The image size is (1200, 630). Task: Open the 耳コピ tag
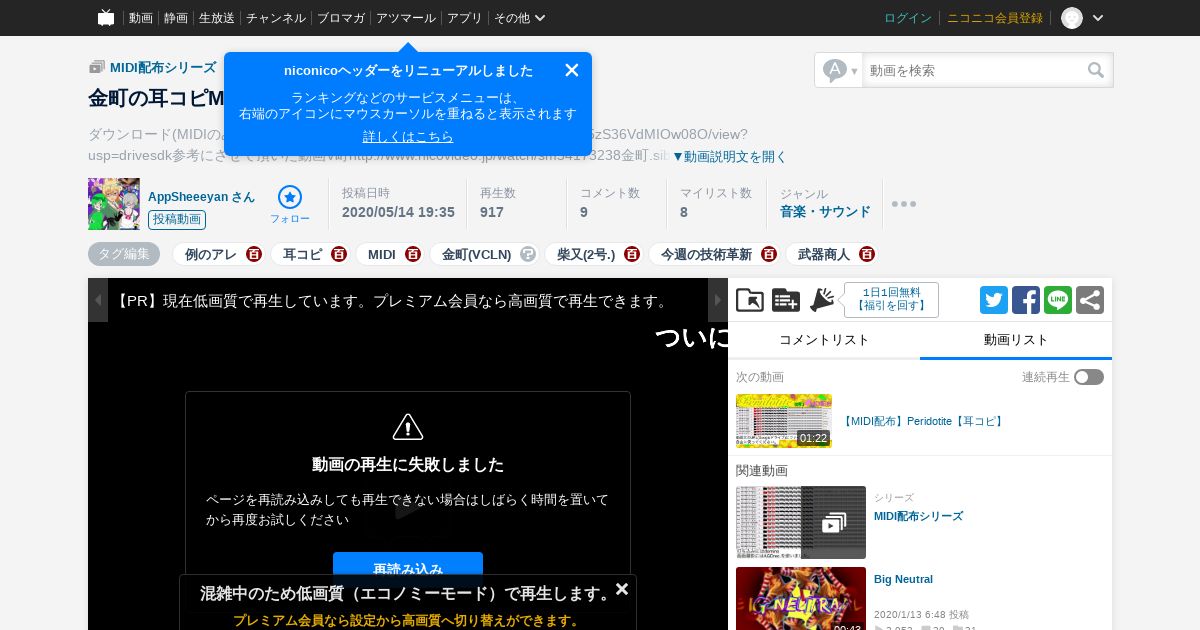click(x=303, y=254)
